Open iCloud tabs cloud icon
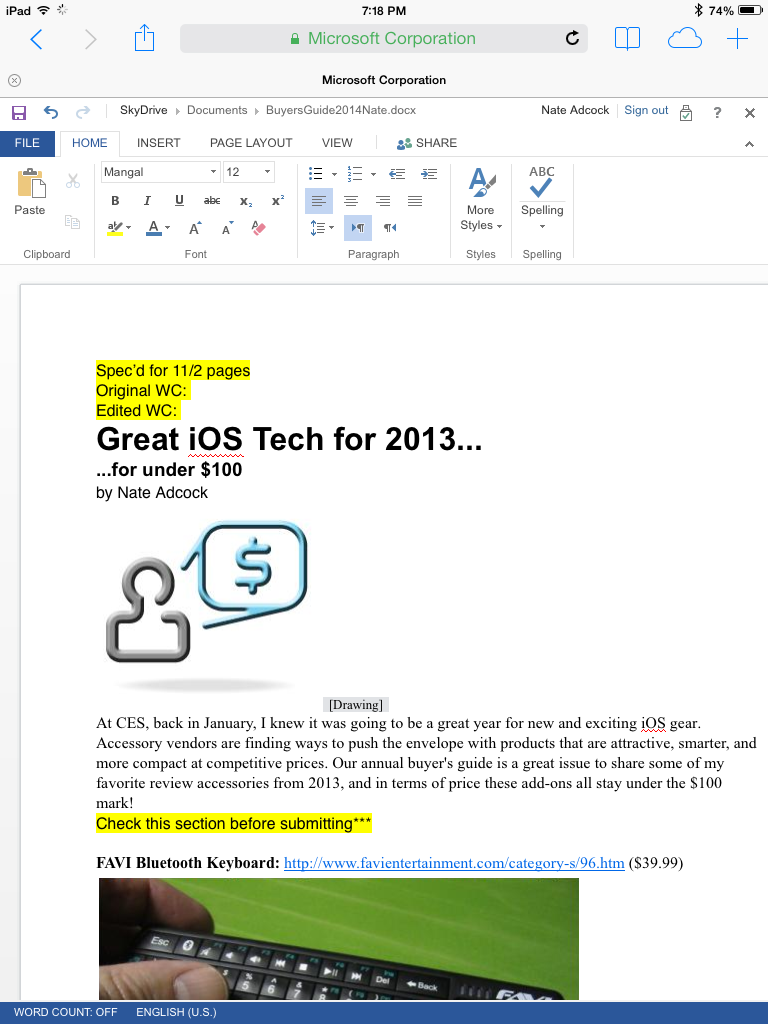The height and width of the screenshot is (1024, 768). click(x=684, y=39)
